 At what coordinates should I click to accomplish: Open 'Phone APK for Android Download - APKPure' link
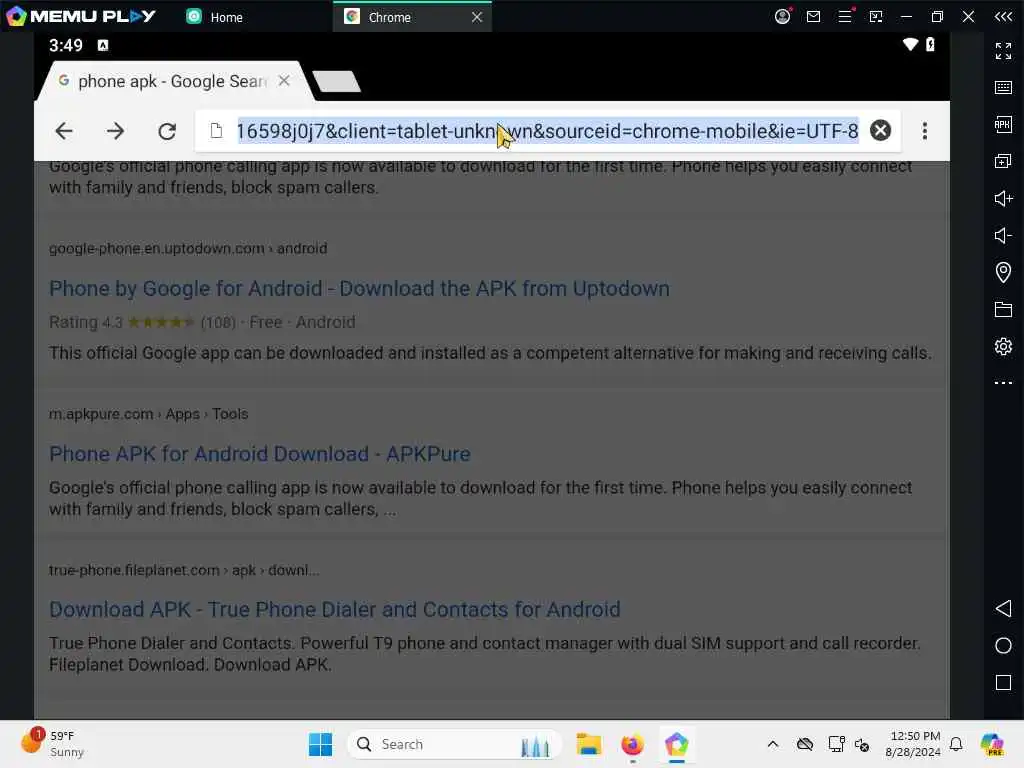(260, 454)
